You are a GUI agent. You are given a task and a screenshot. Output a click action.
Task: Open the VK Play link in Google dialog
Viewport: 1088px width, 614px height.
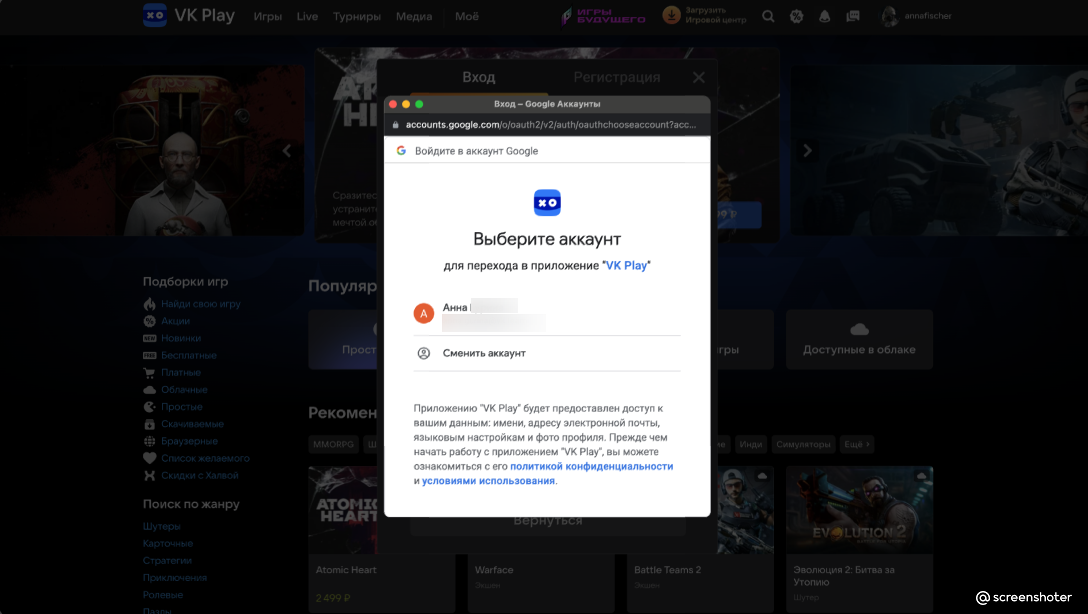pos(627,266)
